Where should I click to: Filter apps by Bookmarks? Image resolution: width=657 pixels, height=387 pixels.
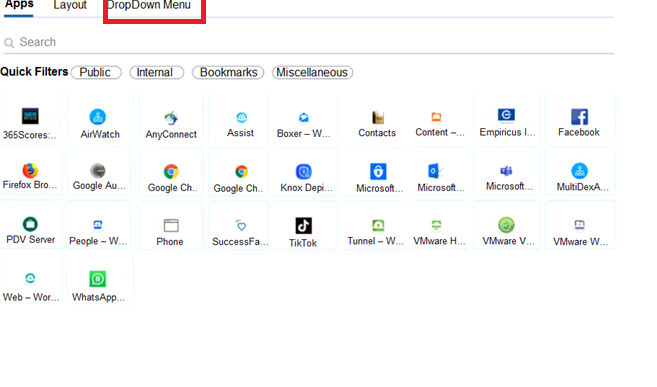(228, 72)
